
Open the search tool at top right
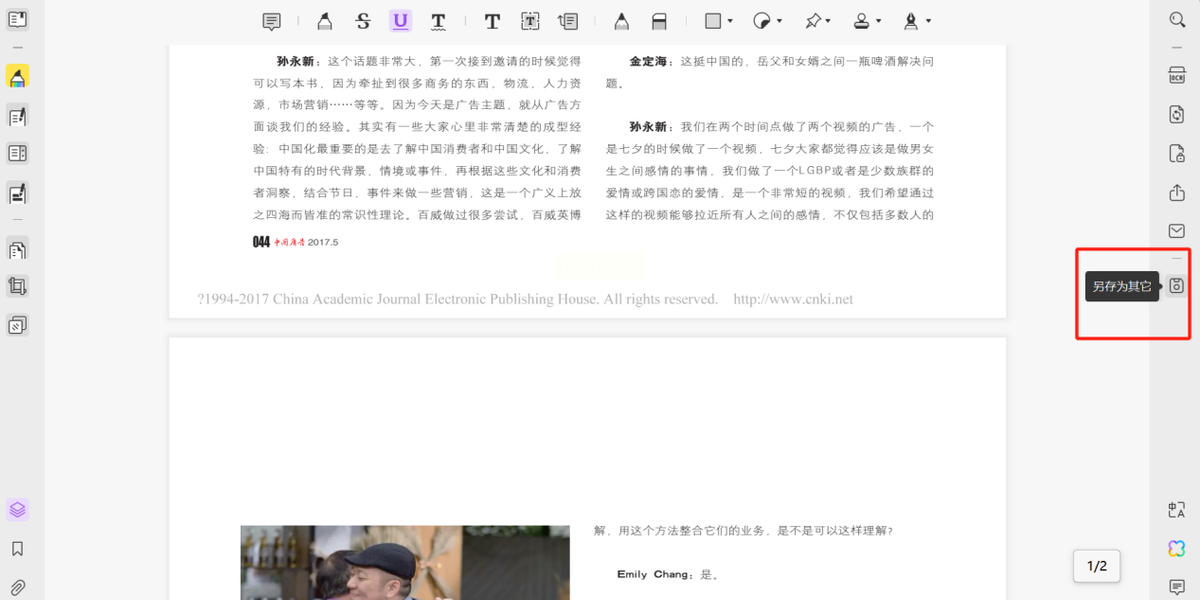tap(1176, 20)
